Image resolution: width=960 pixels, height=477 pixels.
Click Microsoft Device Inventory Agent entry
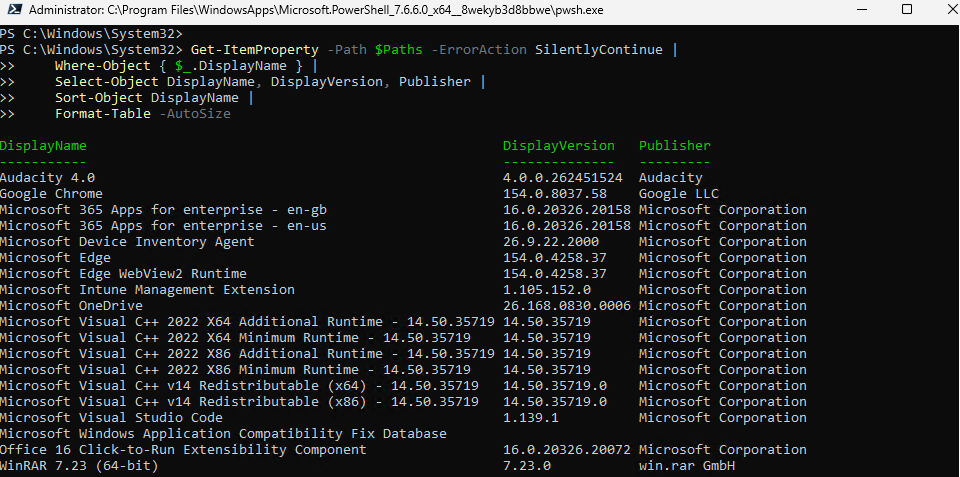127,241
